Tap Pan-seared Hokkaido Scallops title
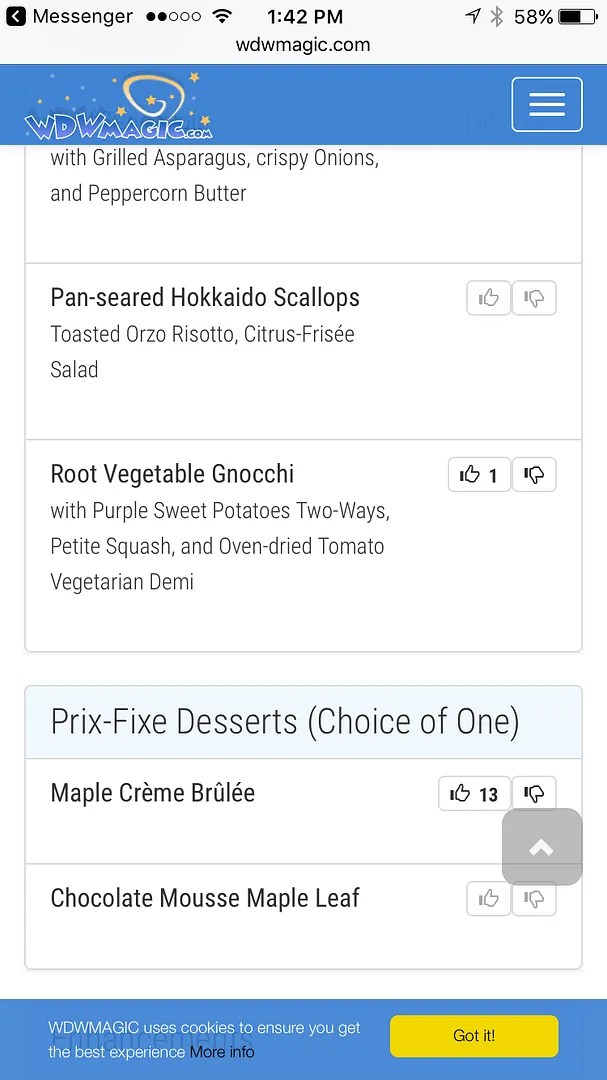 (x=205, y=297)
